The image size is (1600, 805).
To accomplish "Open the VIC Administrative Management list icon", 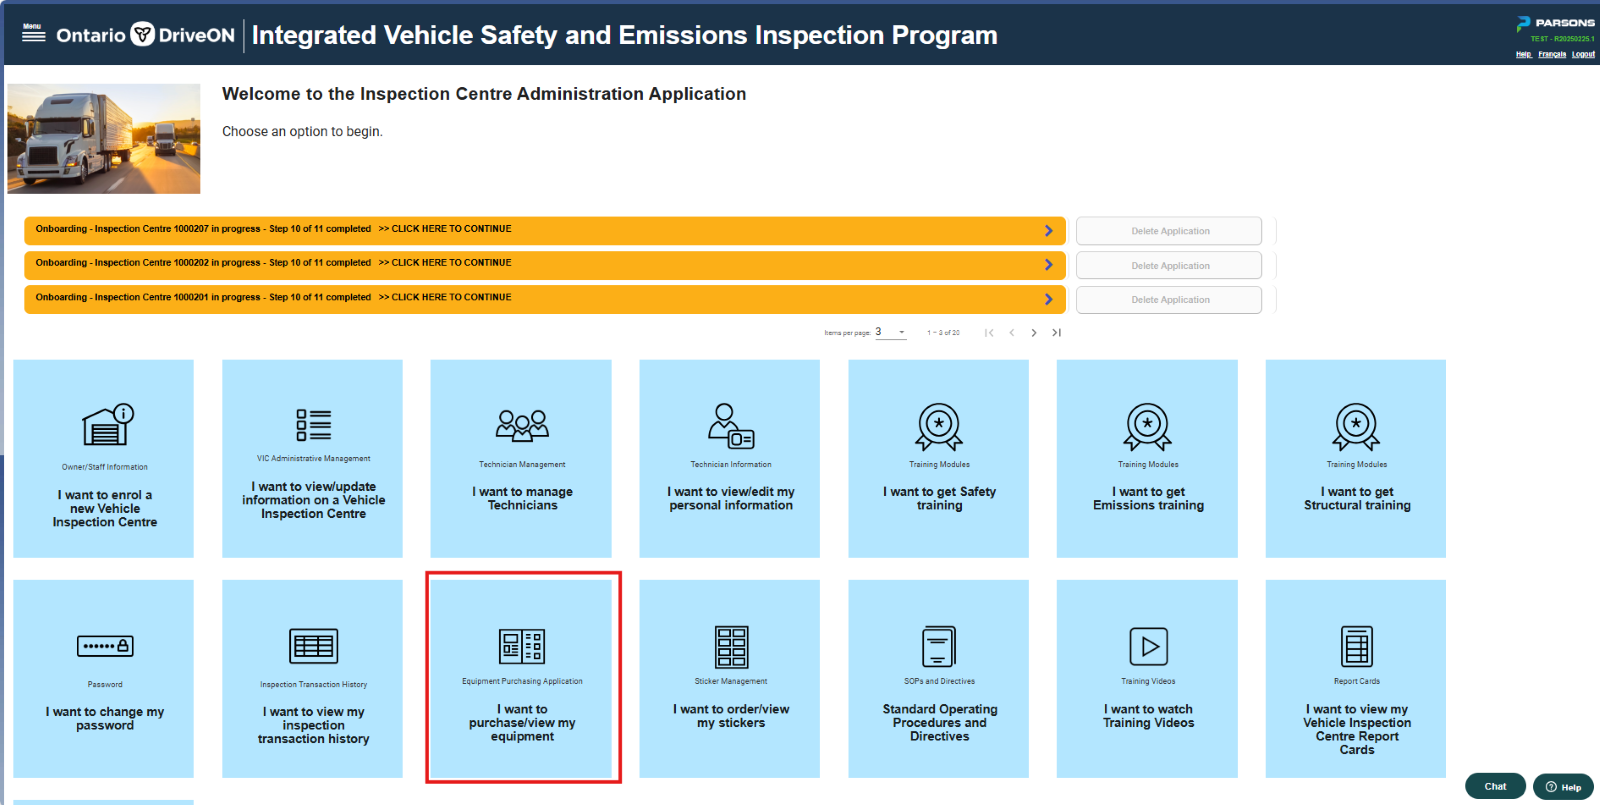I will (x=313, y=425).
